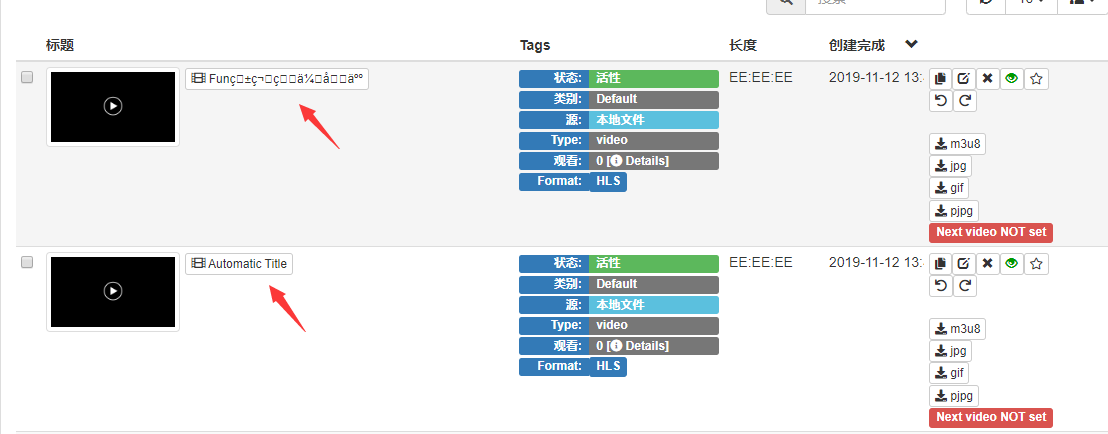Download the gif of the Automatic Title video
The width and height of the screenshot is (1108, 434).
coord(948,373)
